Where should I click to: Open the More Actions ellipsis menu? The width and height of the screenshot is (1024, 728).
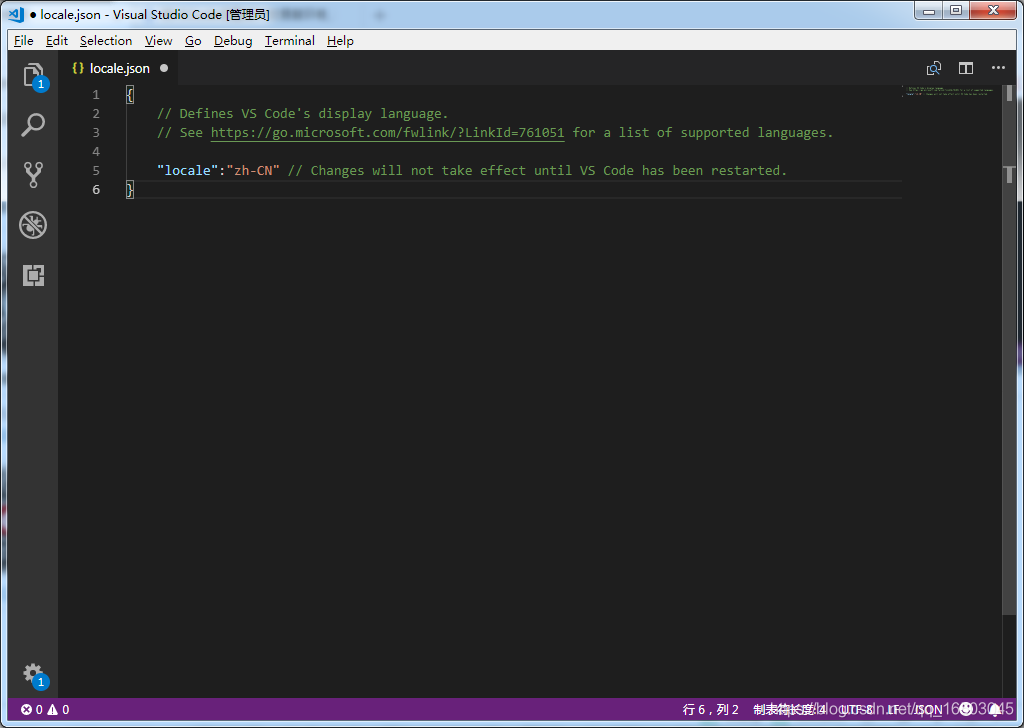998,68
